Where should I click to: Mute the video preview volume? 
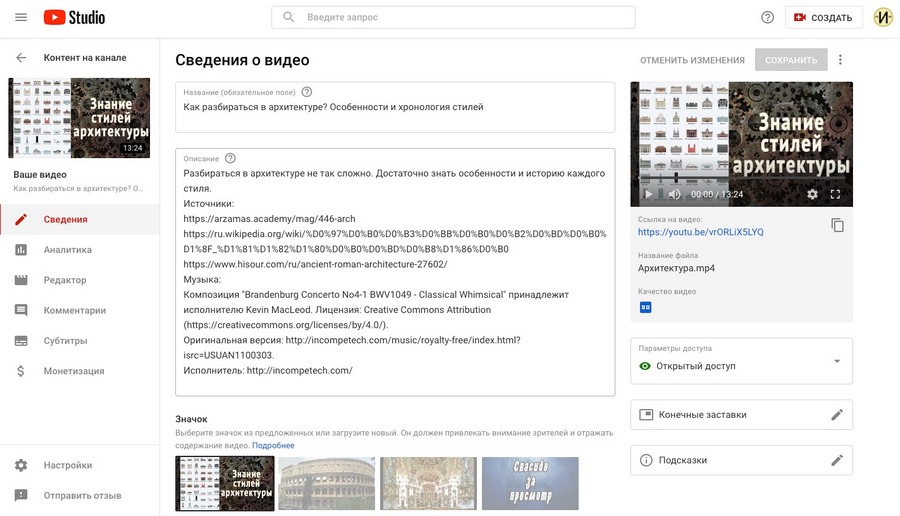coord(674,194)
